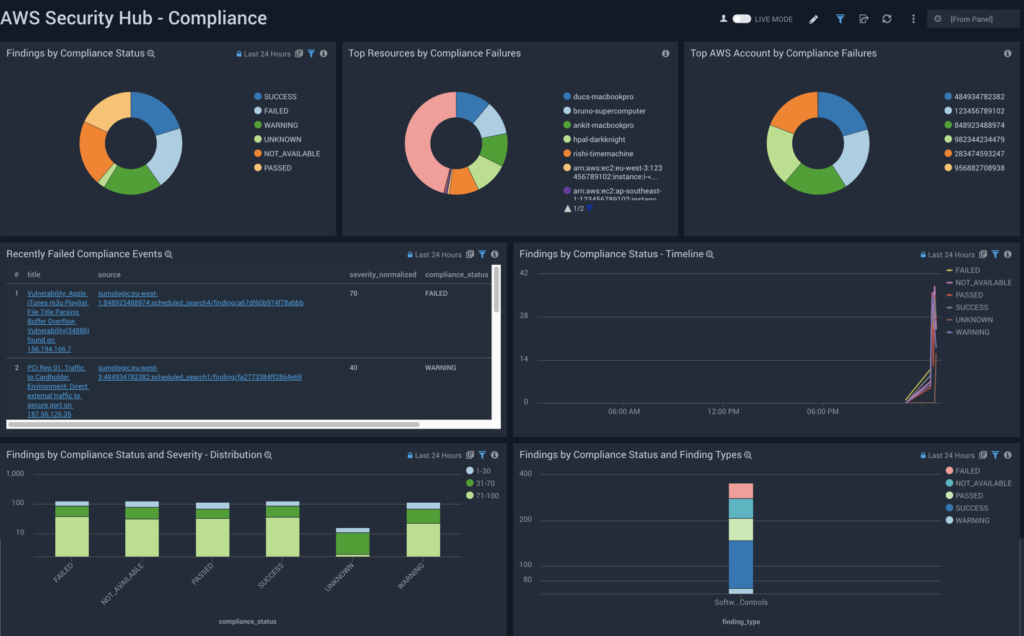Open sumologic eu-west-3 scheduled_search1 finding link

[x=200, y=373]
